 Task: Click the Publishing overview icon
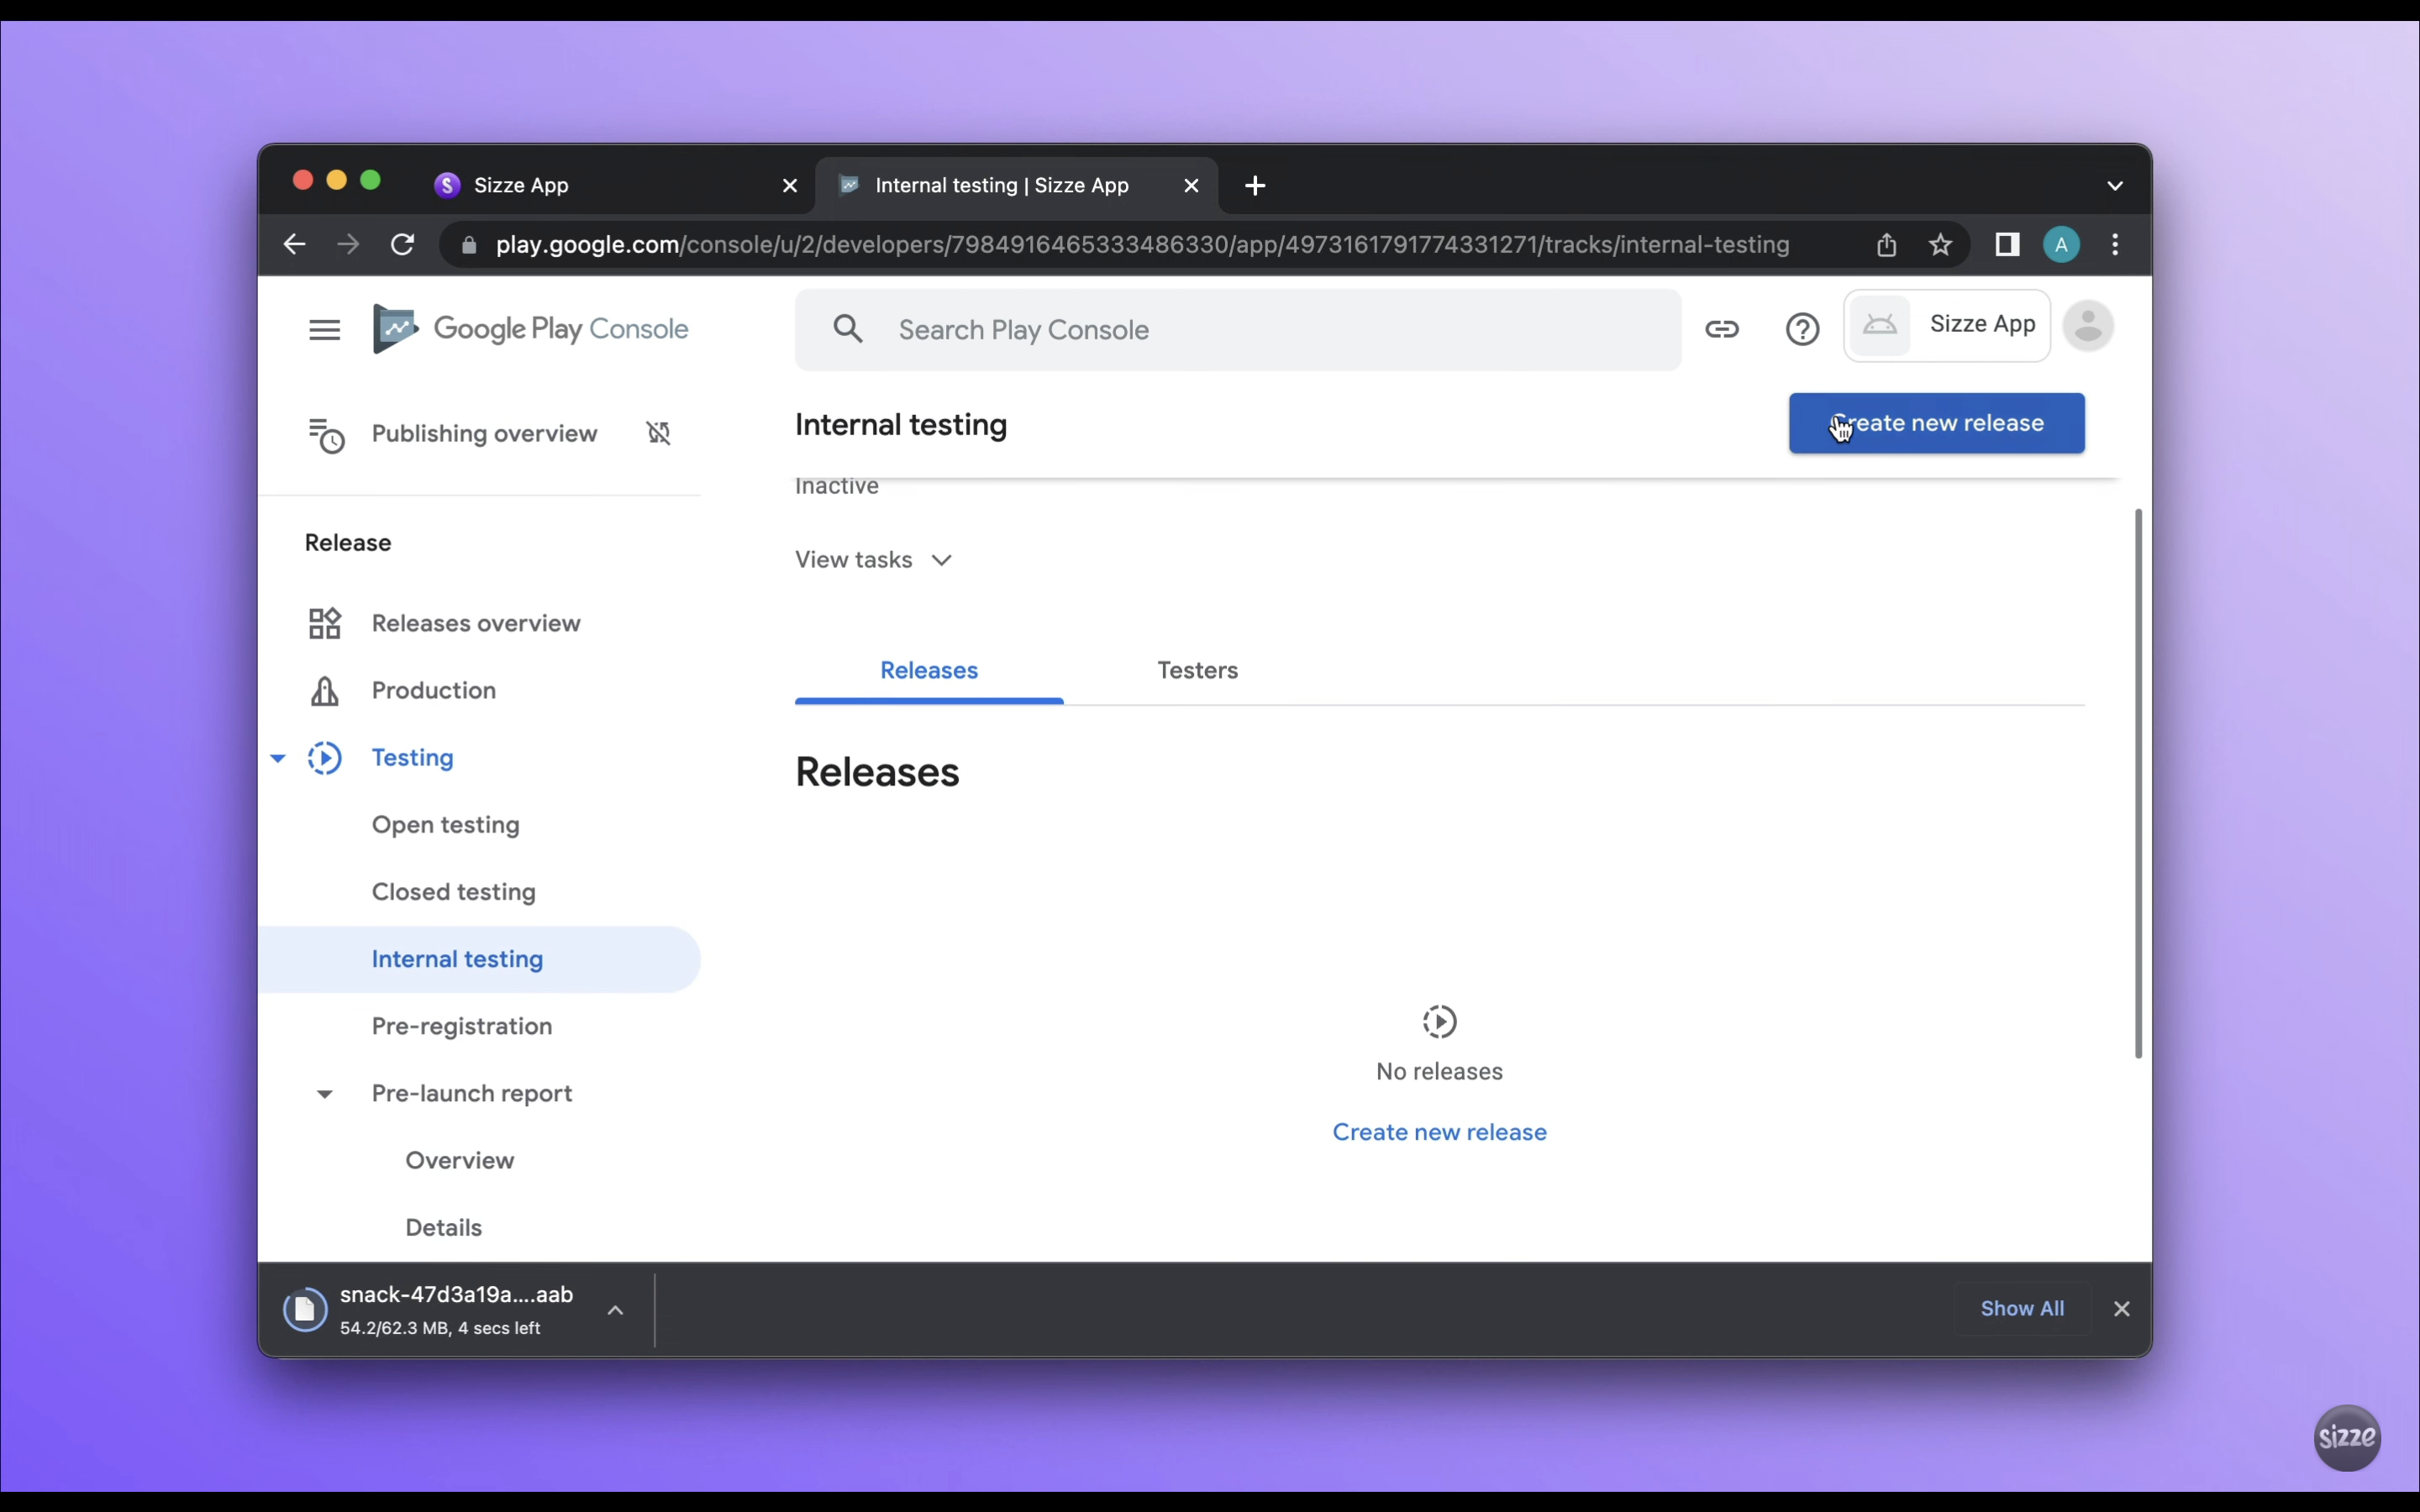point(326,435)
